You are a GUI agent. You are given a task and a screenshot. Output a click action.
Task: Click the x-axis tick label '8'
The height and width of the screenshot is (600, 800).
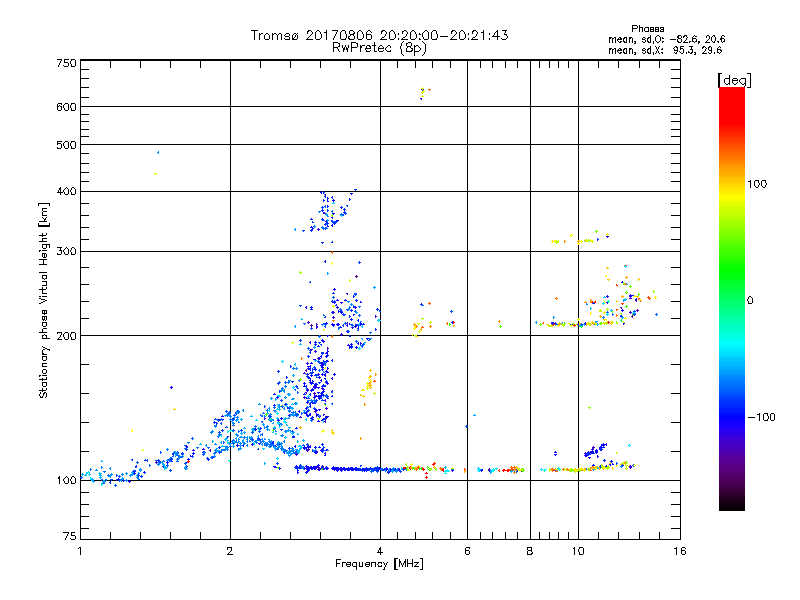(x=530, y=551)
